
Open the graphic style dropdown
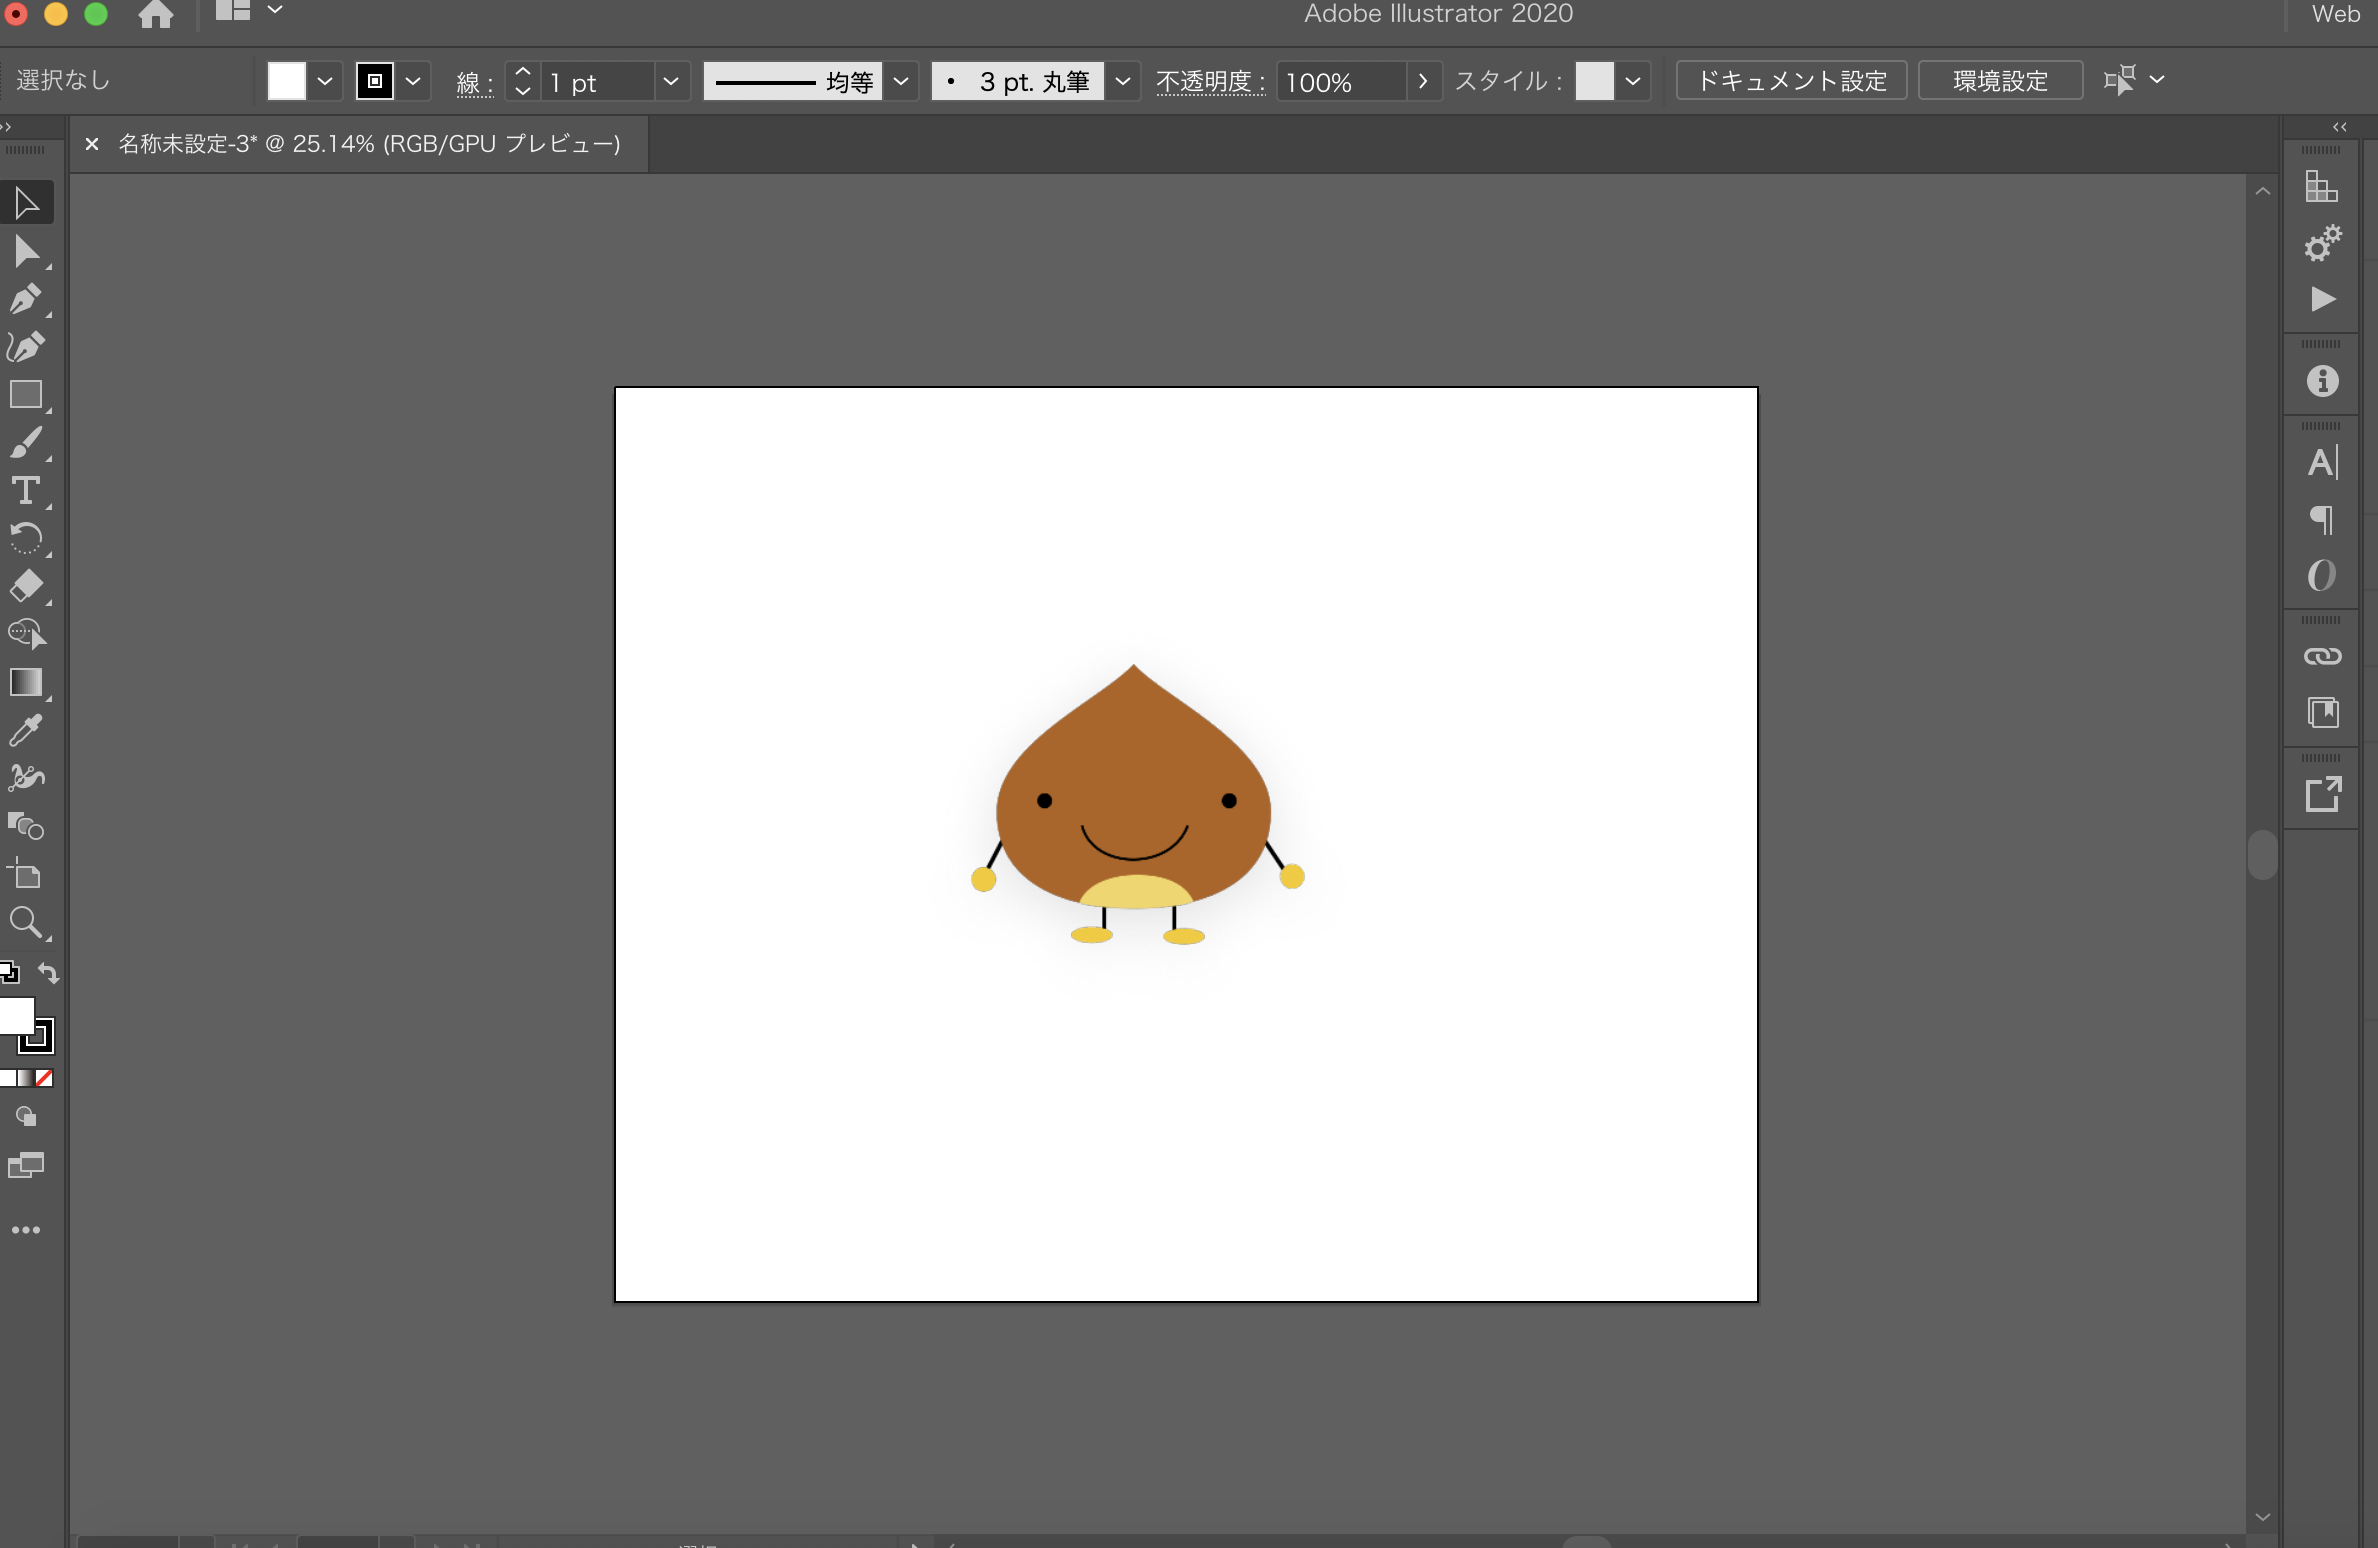(x=1633, y=82)
